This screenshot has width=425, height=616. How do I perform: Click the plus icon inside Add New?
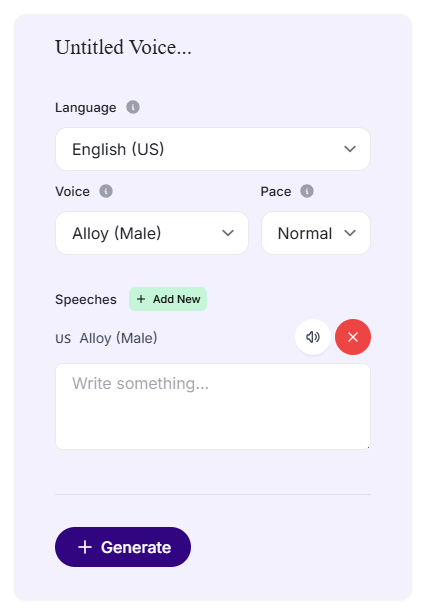coord(141,299)
